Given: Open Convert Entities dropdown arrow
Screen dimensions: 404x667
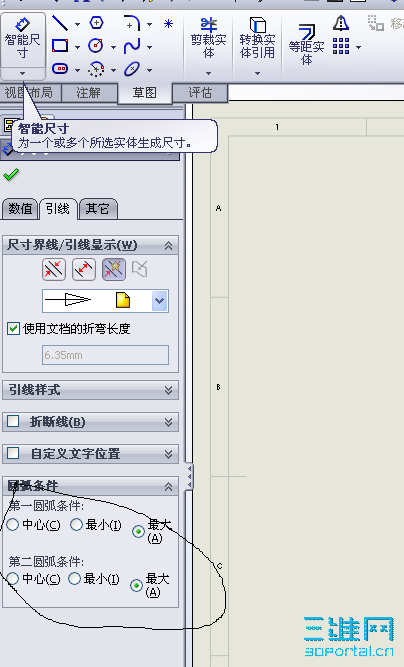Looking at the screenshot, I should (257, 73).
